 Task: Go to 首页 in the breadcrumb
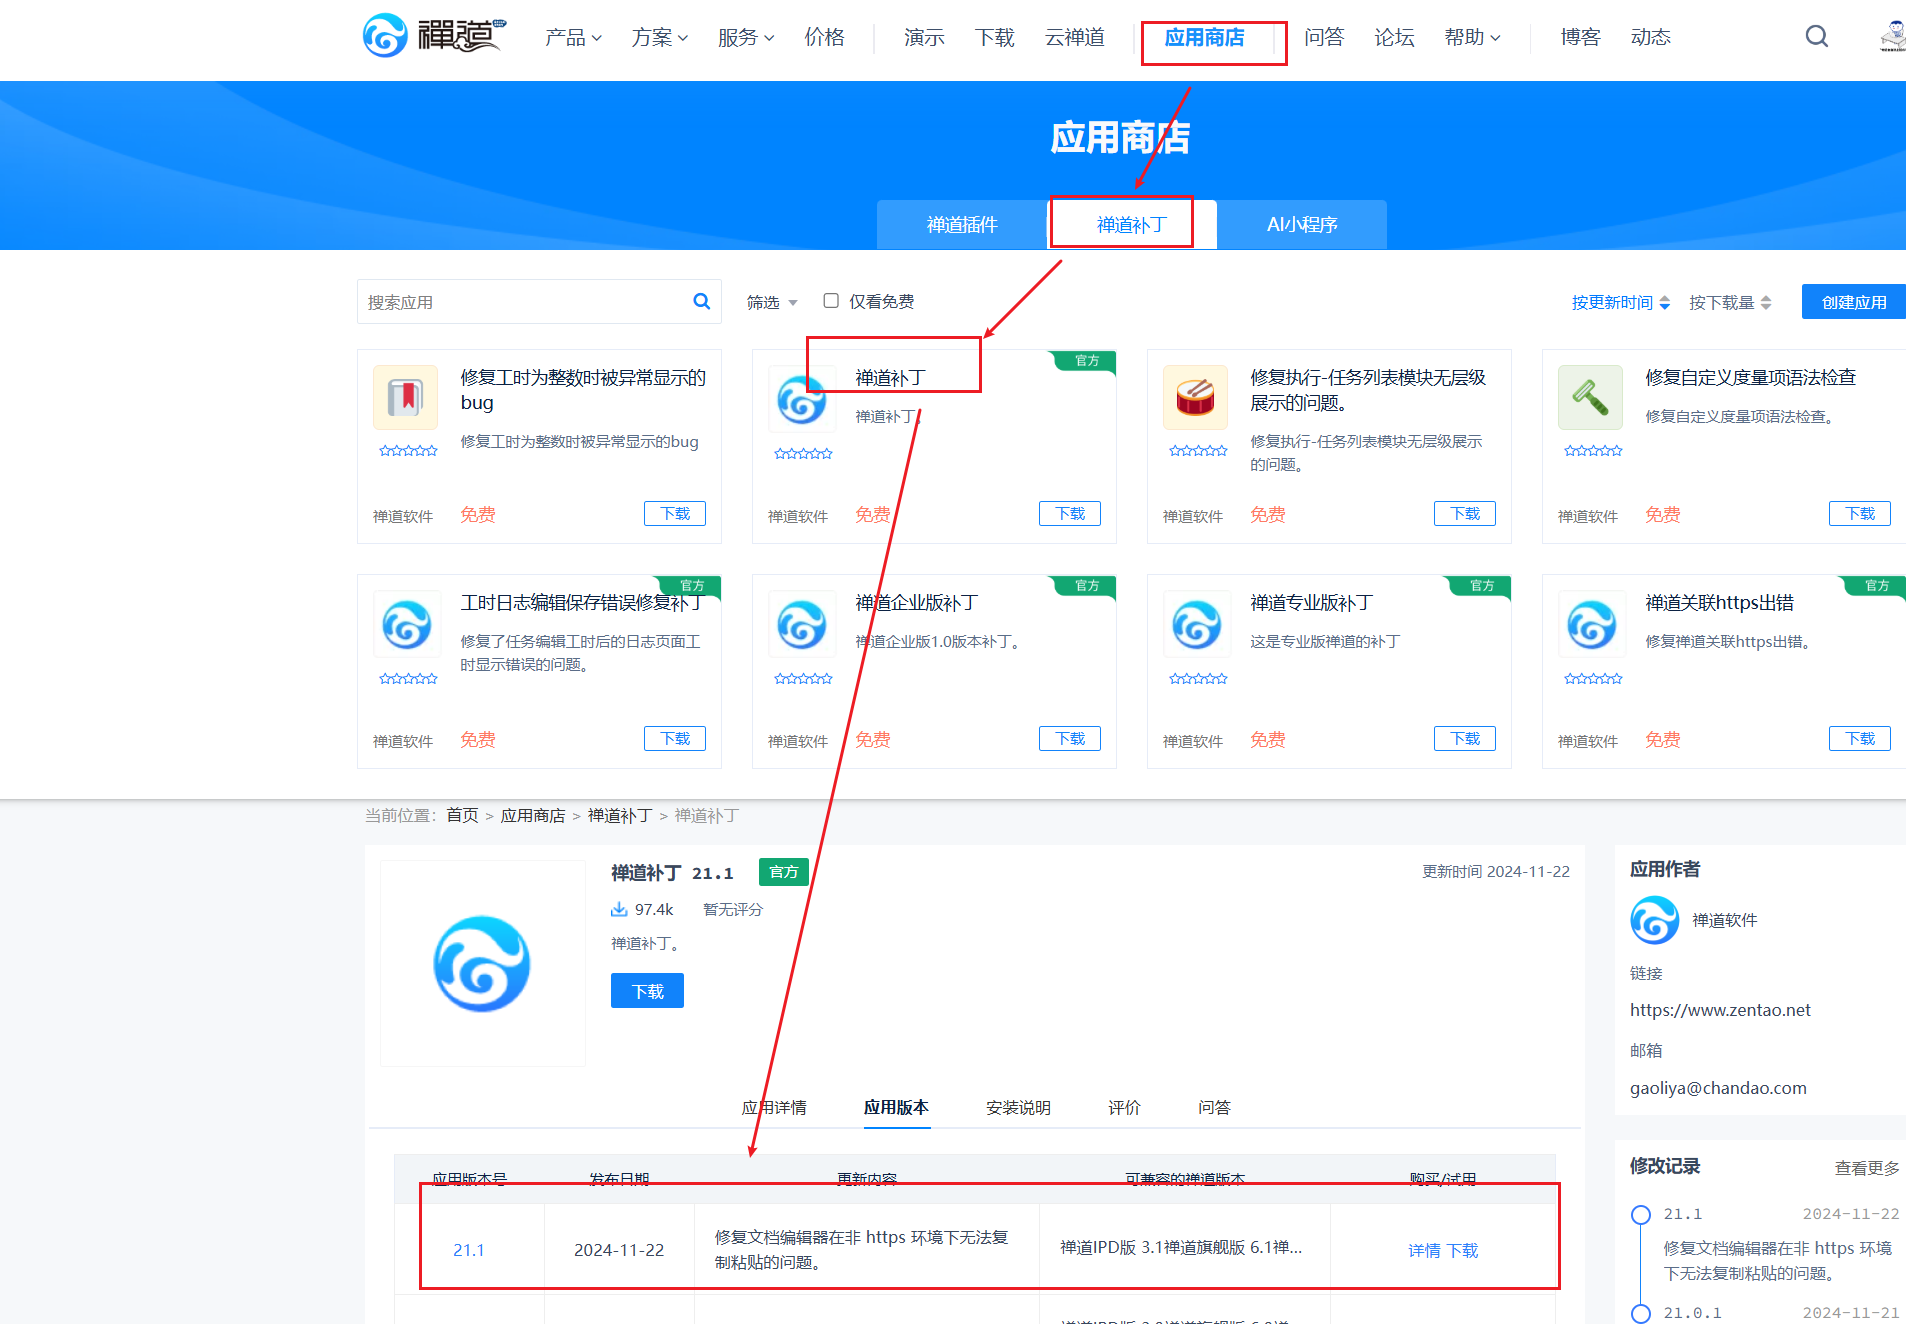[x=462, y=815]
